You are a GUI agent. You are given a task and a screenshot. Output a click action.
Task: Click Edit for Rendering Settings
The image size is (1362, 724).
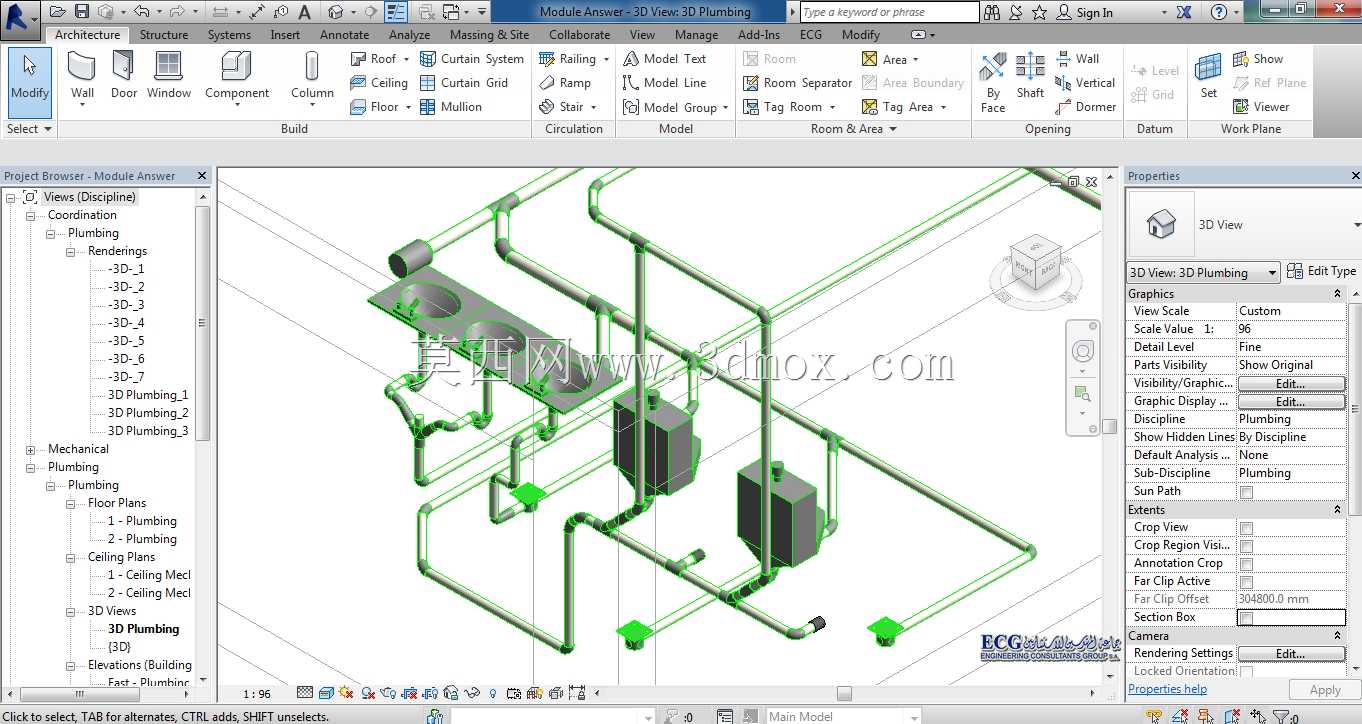[1291, 654]
